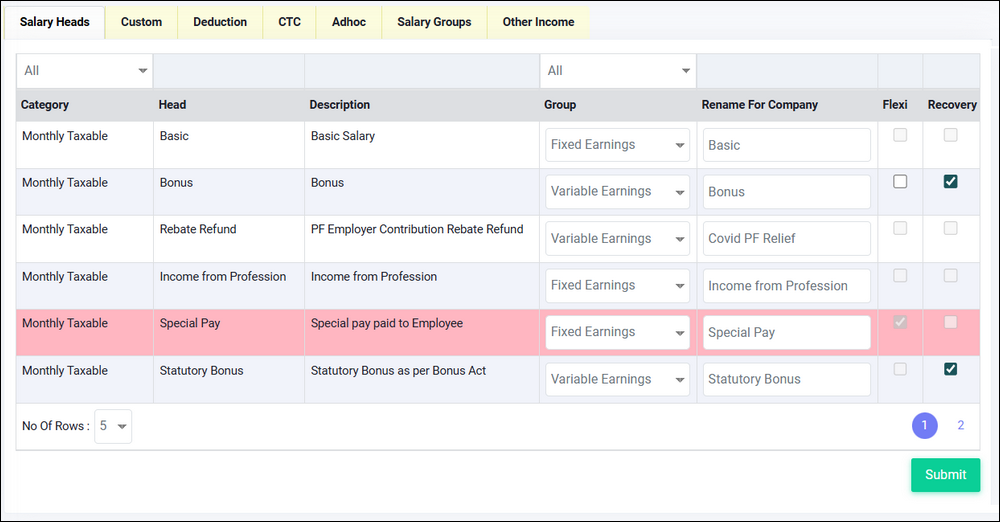Image resolution: width=1000 pixels, height=522 pixels.
Task: Click the page 1 pagination button
Action: pos(924,425)
